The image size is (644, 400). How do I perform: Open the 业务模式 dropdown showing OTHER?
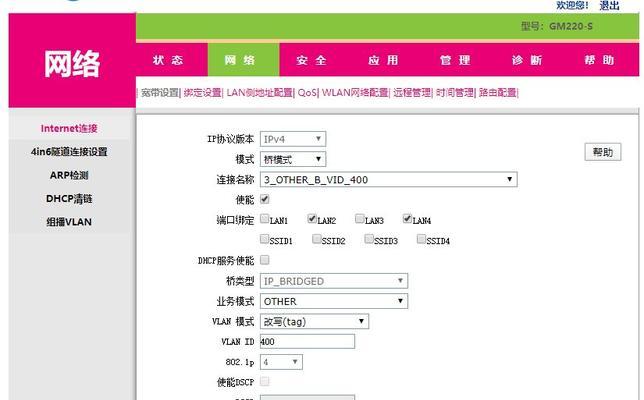click(x=334, y=301)
